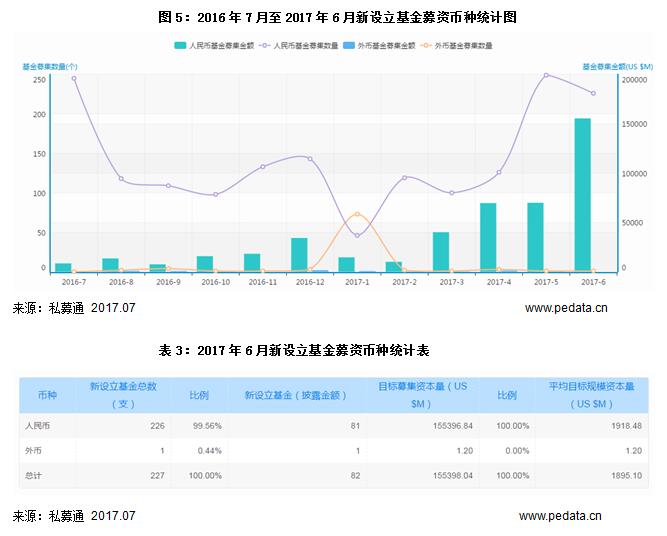Select the purple line point at 2017-2
667x536 pixels.
(405, 177)
